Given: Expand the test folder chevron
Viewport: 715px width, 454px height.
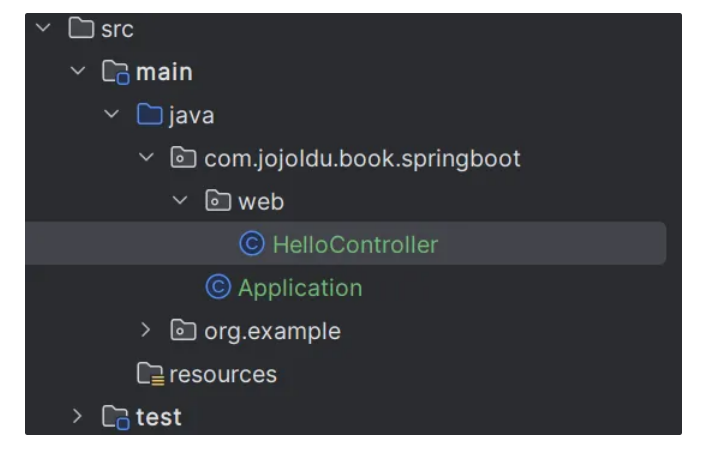Looking at the screenshot, I should tap(78, 416).
